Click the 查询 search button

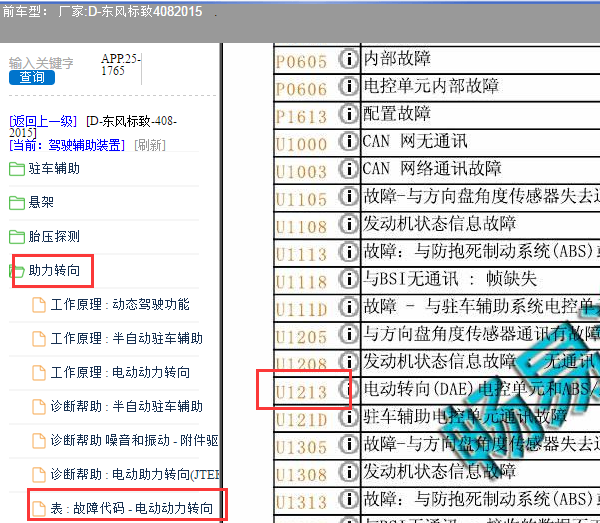[x=32, y=77]
